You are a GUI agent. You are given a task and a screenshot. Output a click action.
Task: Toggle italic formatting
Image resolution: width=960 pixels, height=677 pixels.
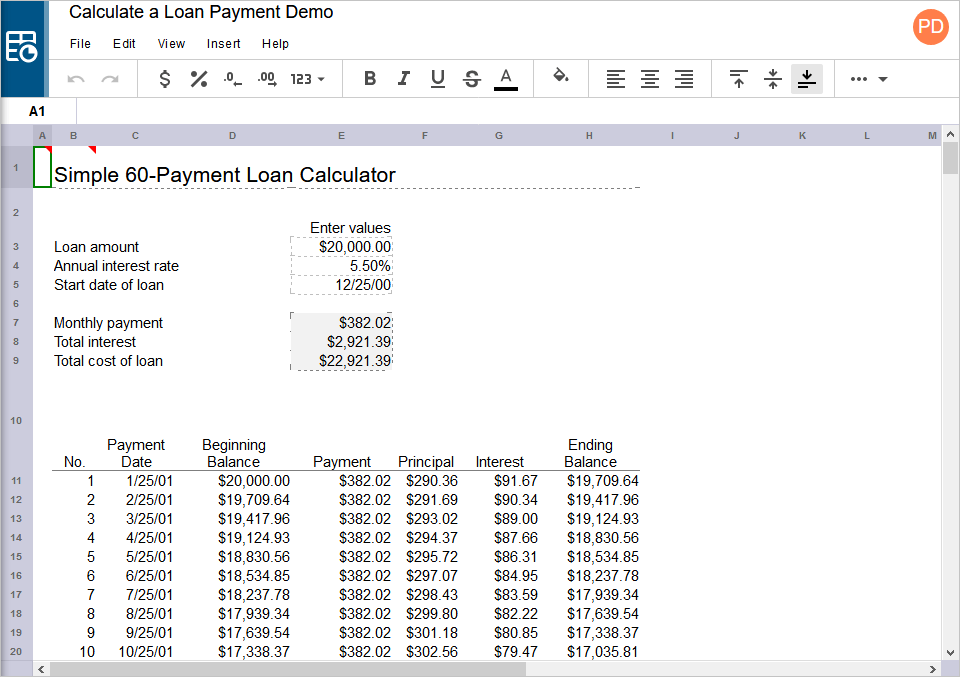click(403, 79)
